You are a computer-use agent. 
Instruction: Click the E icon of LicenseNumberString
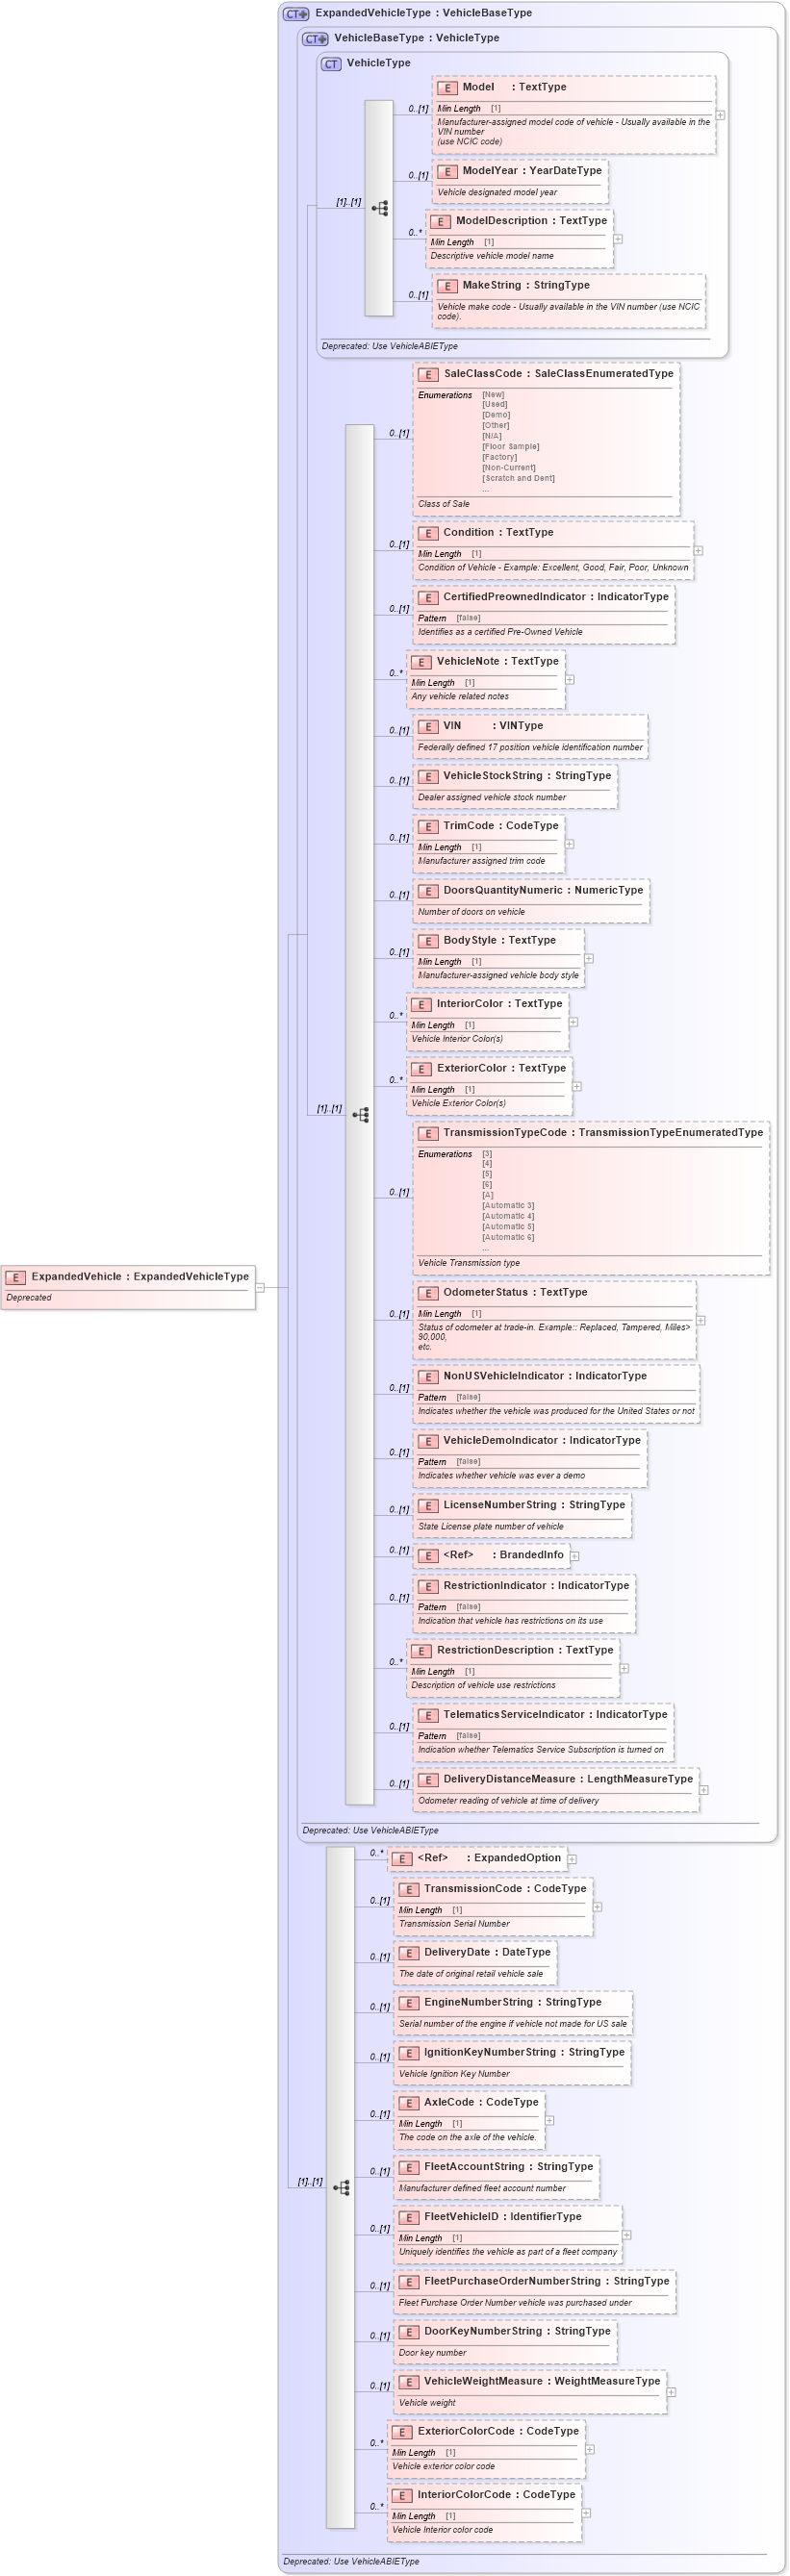[428, 1506]
